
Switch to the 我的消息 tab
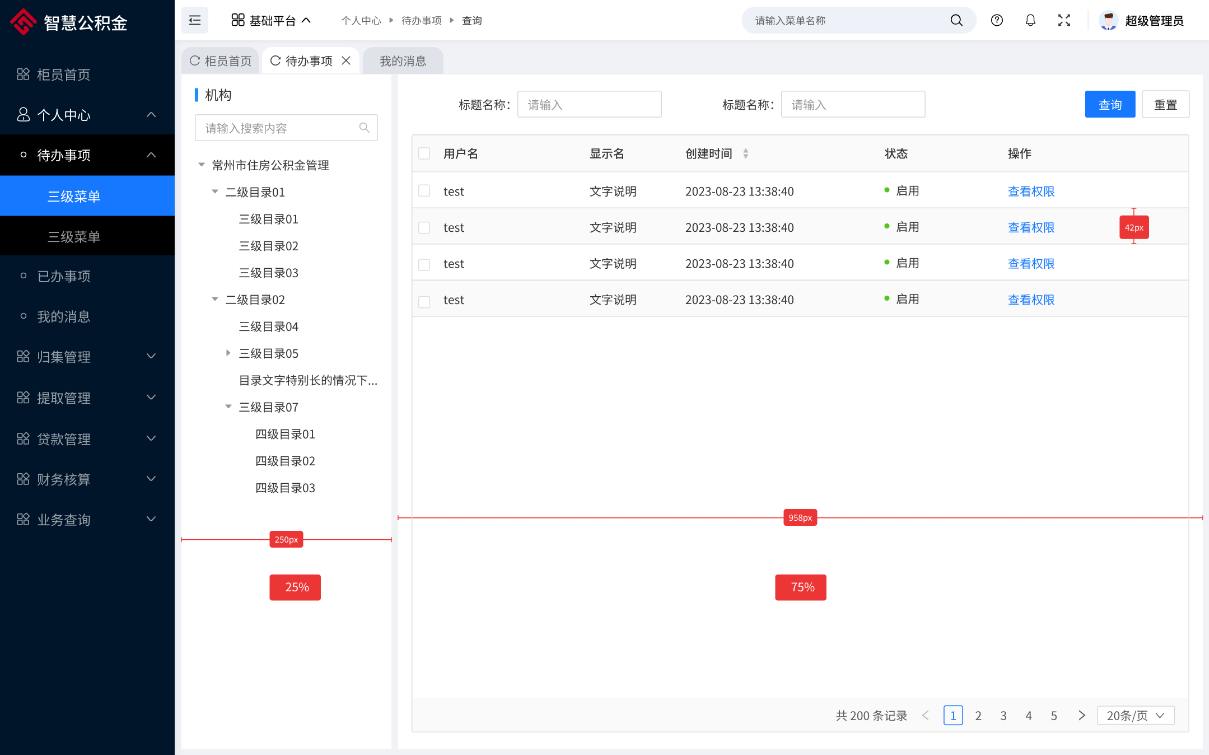[x=403, y=61]
